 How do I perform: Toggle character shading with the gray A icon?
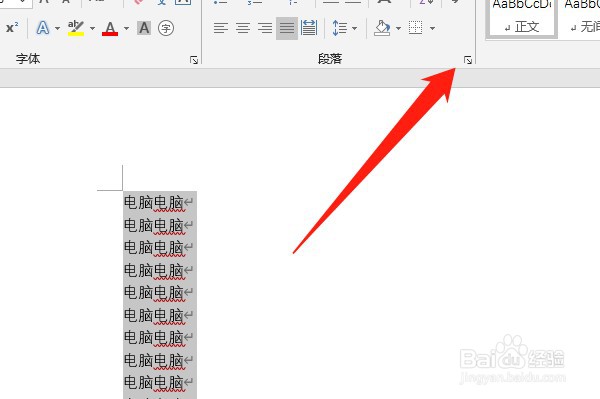tap(144, 28)
